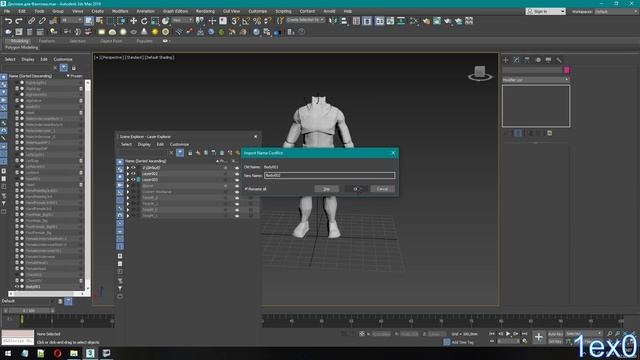
Task: Click the pink object color swatch
Action: tap(567, 70)
